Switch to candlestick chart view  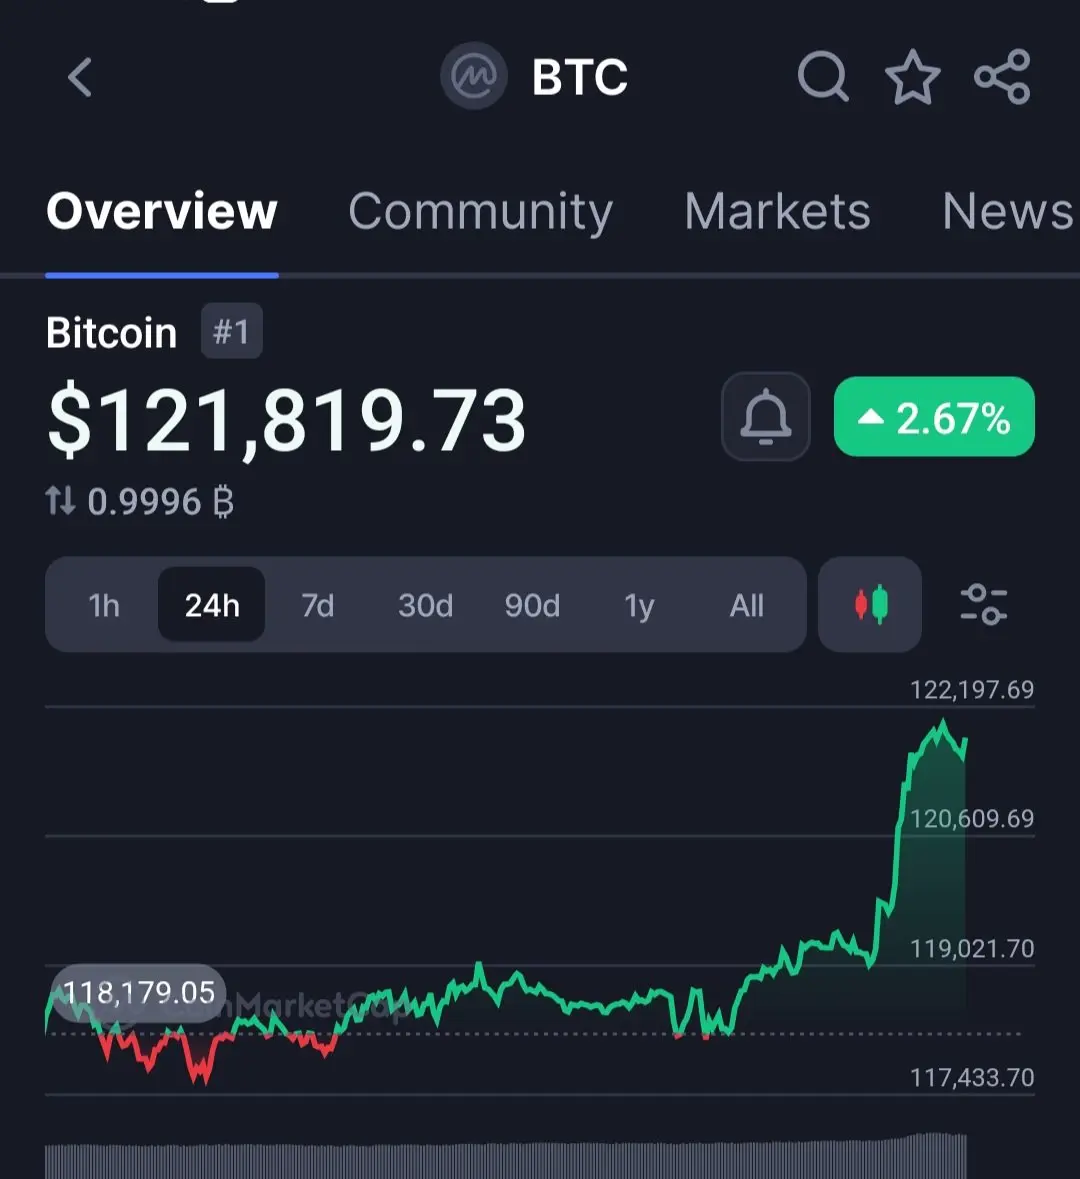[870, 605]
